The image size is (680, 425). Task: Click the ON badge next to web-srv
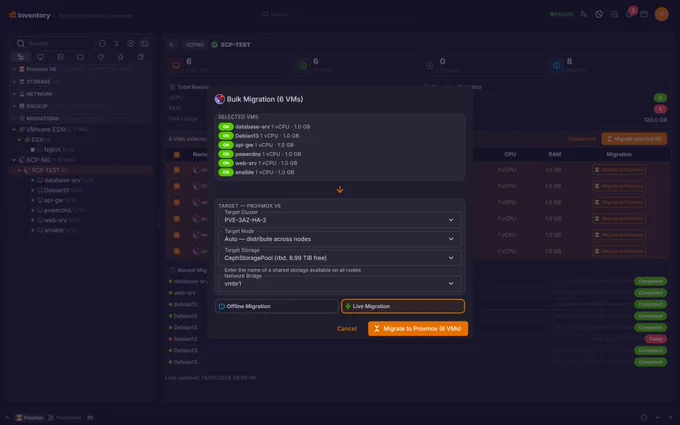(x=226, y=163)
